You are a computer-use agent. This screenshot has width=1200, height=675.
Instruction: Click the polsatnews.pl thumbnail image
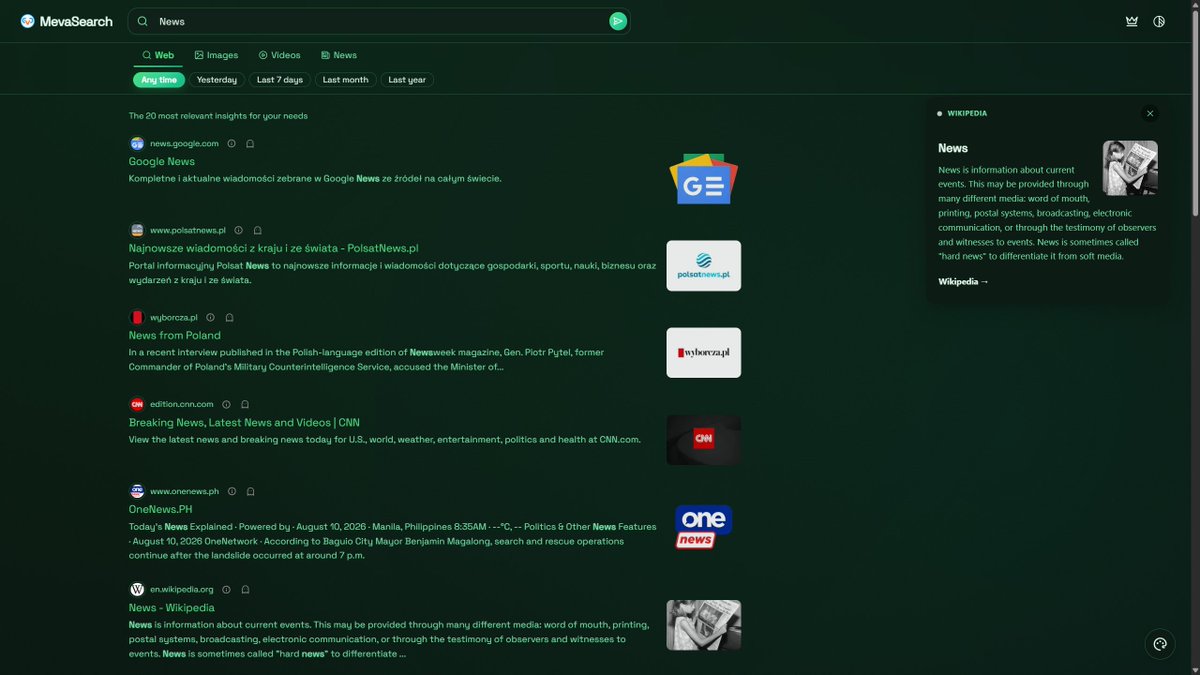click(704, 266)
